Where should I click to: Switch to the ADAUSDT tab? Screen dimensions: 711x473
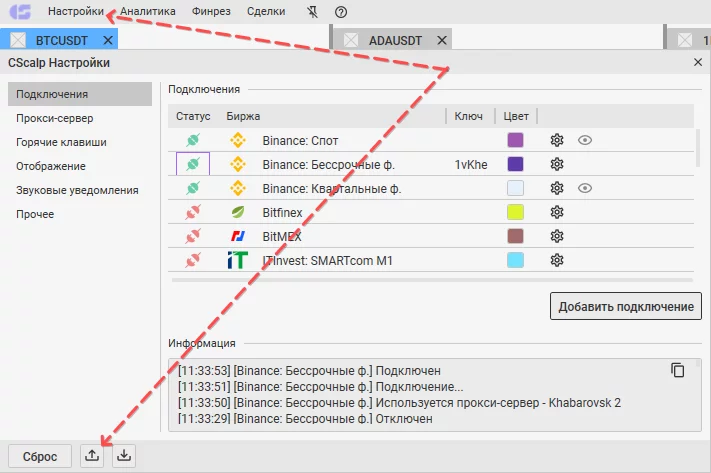pos(395,40)
